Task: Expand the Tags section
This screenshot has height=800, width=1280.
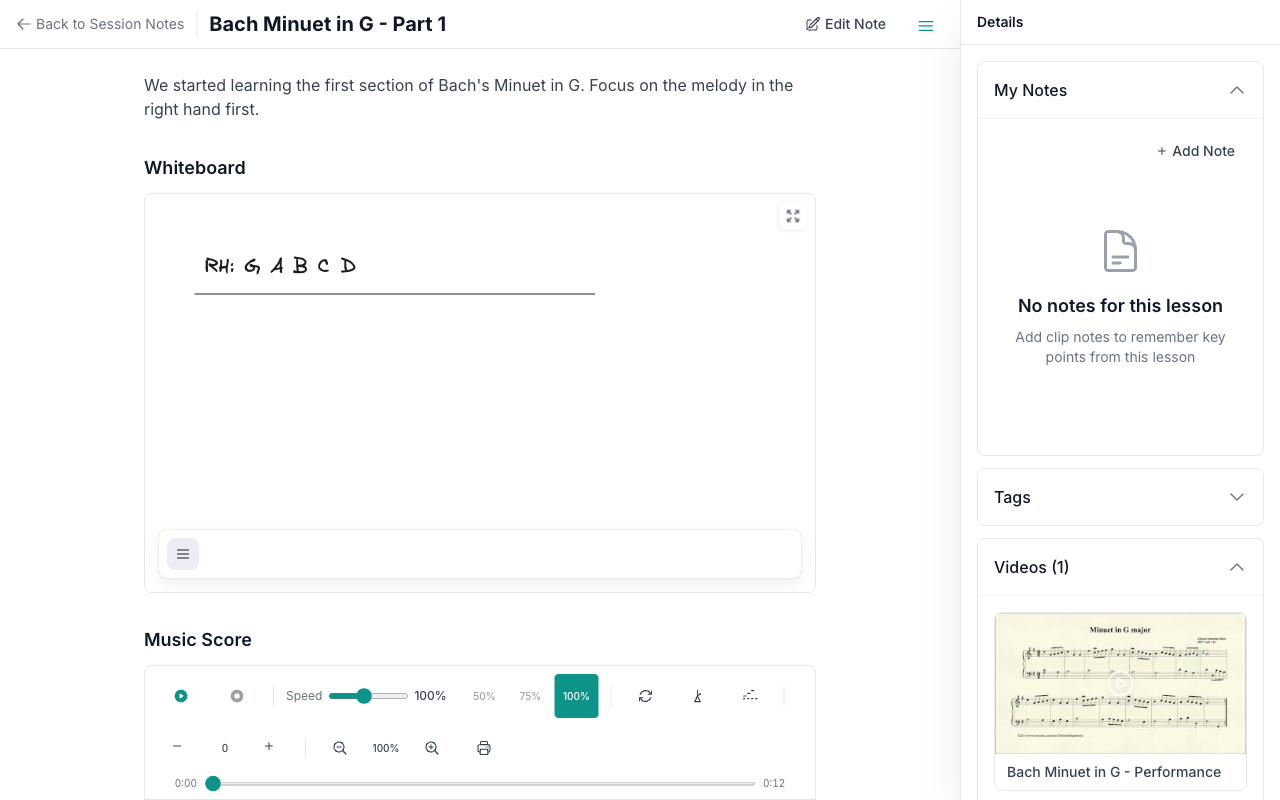Action: (x=1236, y=497)
